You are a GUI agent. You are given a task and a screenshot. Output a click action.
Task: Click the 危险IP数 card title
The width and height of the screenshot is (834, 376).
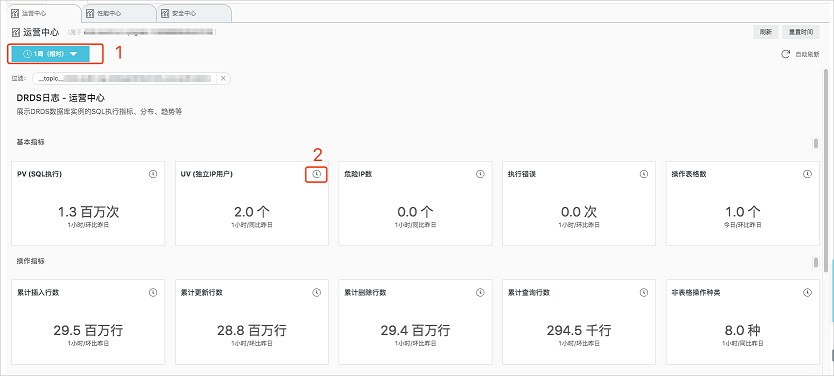pyautogui.click(x=358, y=174)
